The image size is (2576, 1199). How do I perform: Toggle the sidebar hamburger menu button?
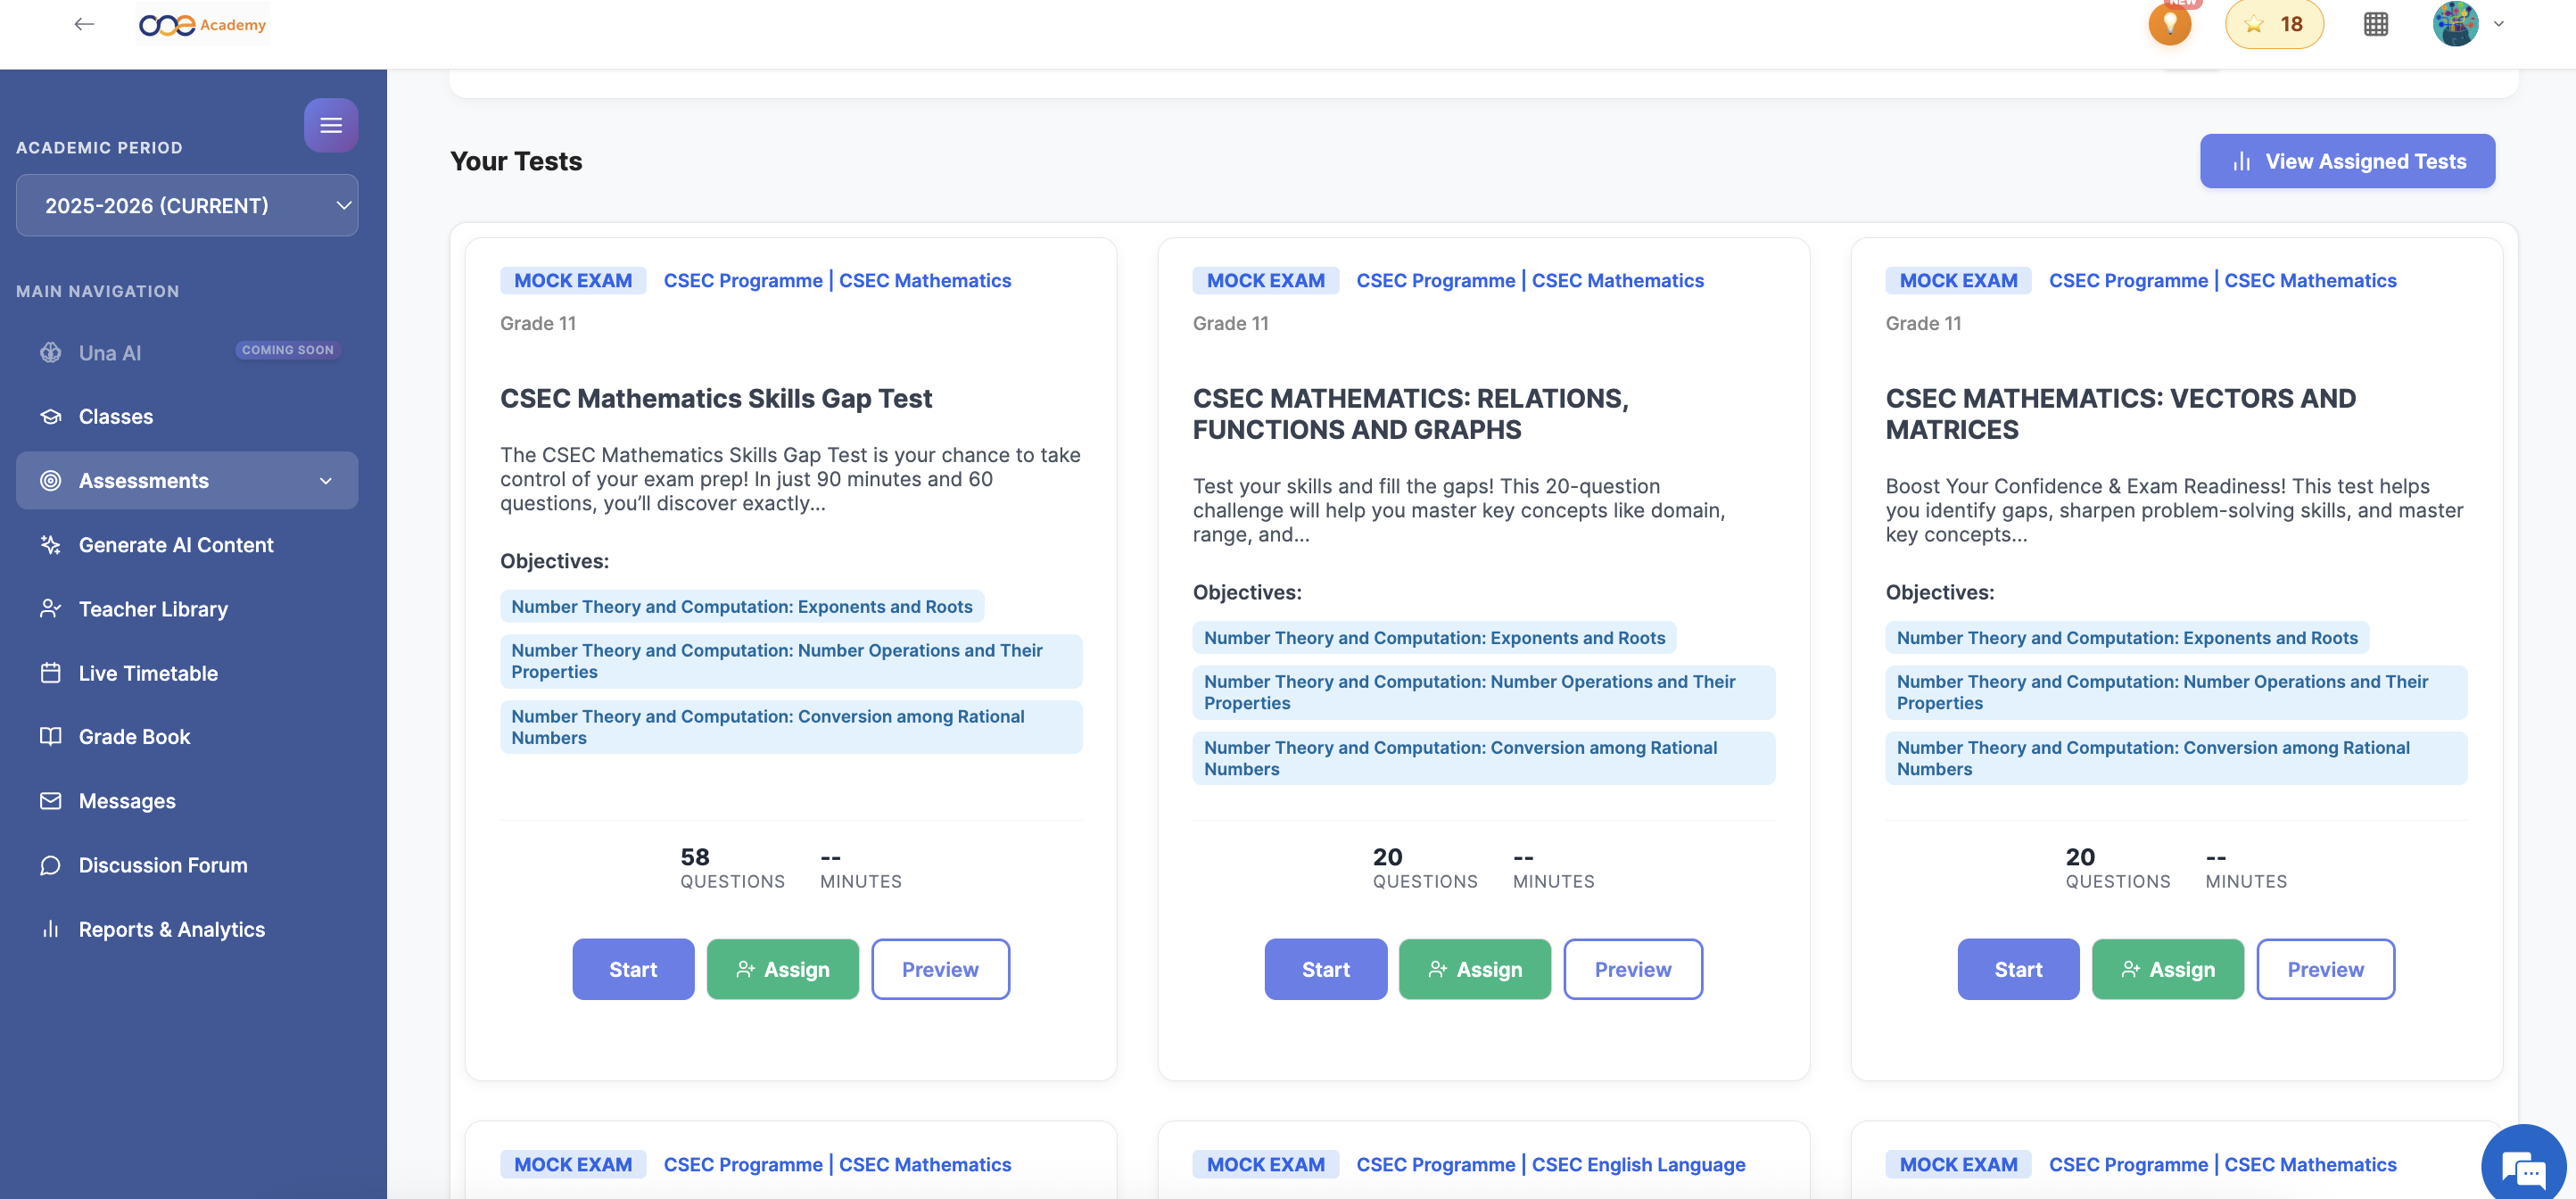pos(331,125)
